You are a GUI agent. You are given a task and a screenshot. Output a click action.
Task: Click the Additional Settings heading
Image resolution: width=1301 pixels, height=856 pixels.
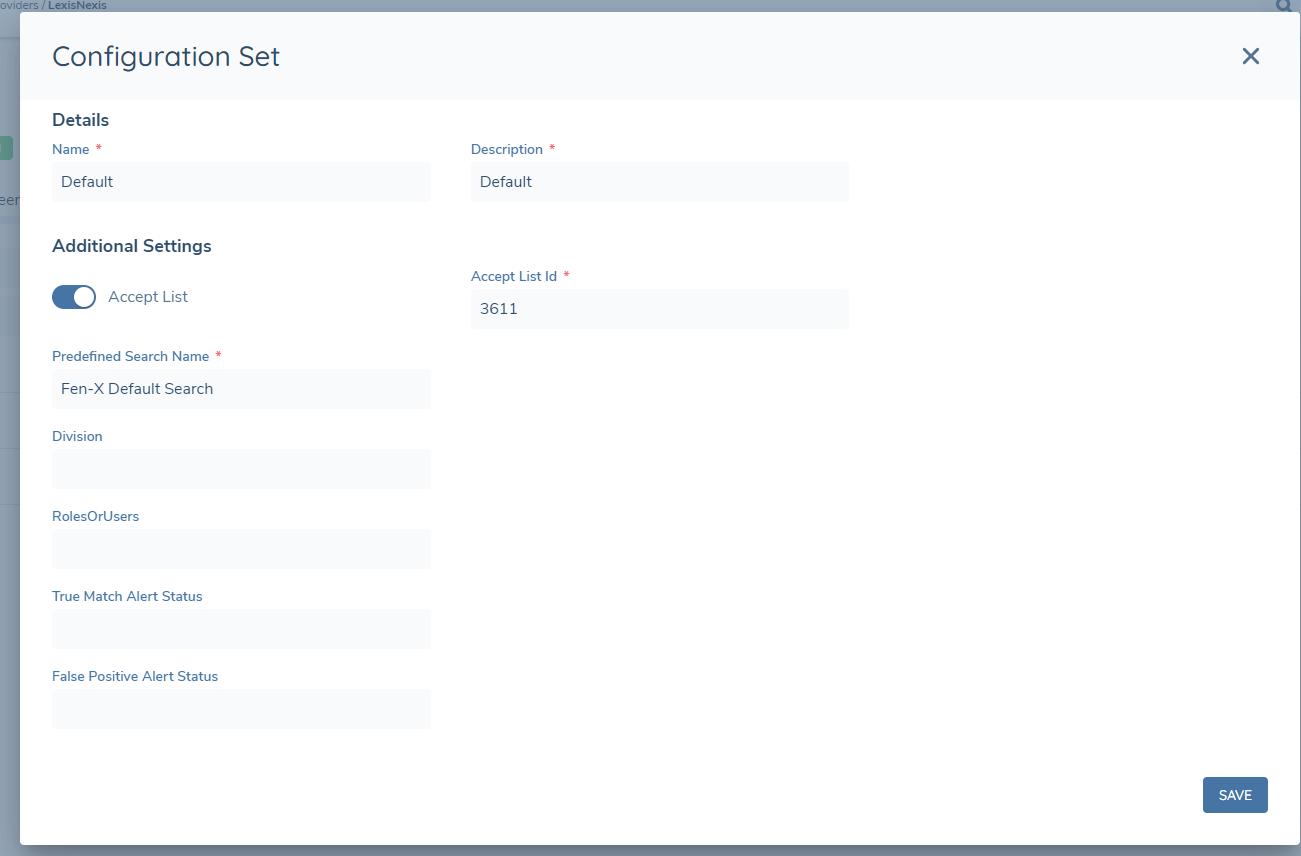(x=131, y=245)
